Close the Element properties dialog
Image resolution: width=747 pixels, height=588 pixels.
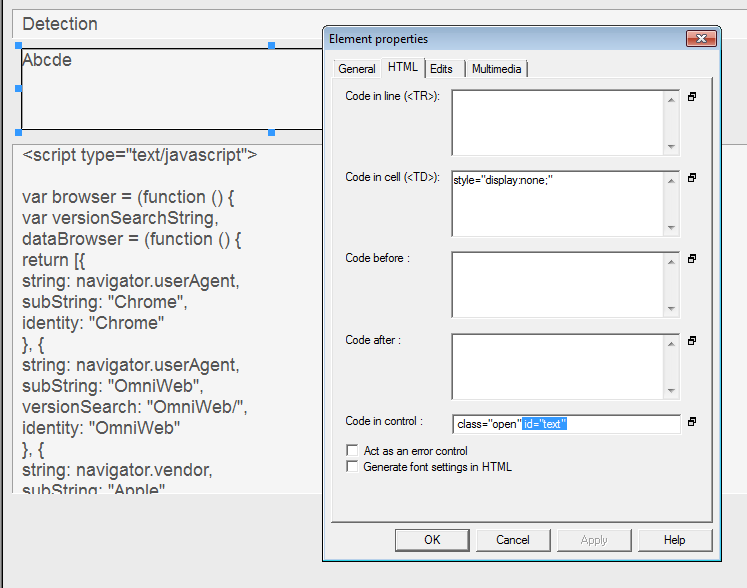pyautogui.click(x=701, y=39)
